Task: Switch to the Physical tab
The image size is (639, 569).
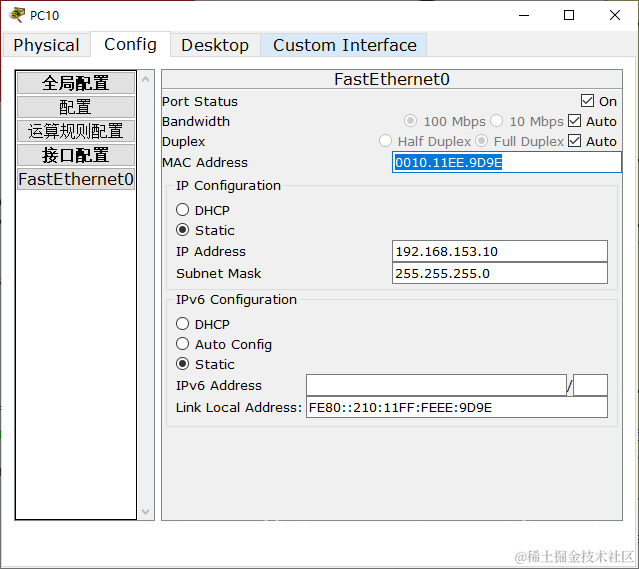Action: click(46, 45)
